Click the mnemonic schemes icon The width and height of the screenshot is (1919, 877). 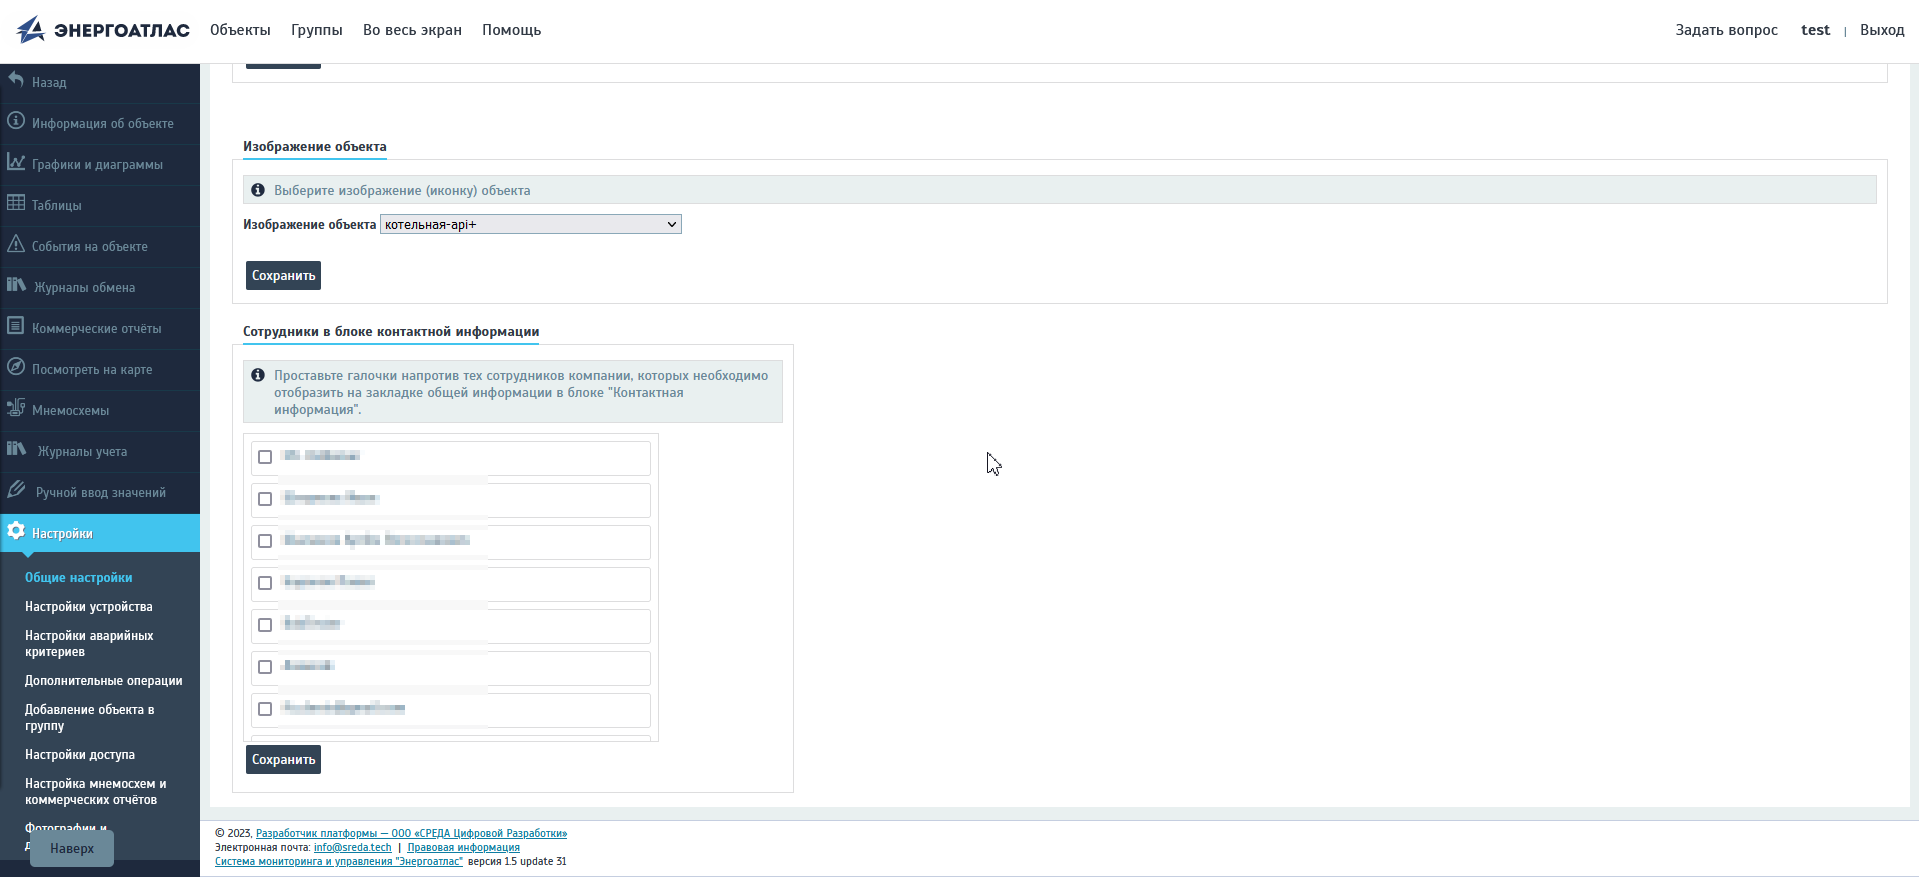[16, 408]
